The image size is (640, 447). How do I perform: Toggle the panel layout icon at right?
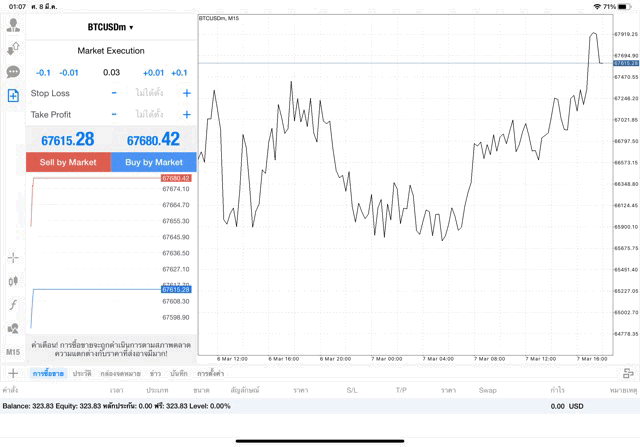628,373
